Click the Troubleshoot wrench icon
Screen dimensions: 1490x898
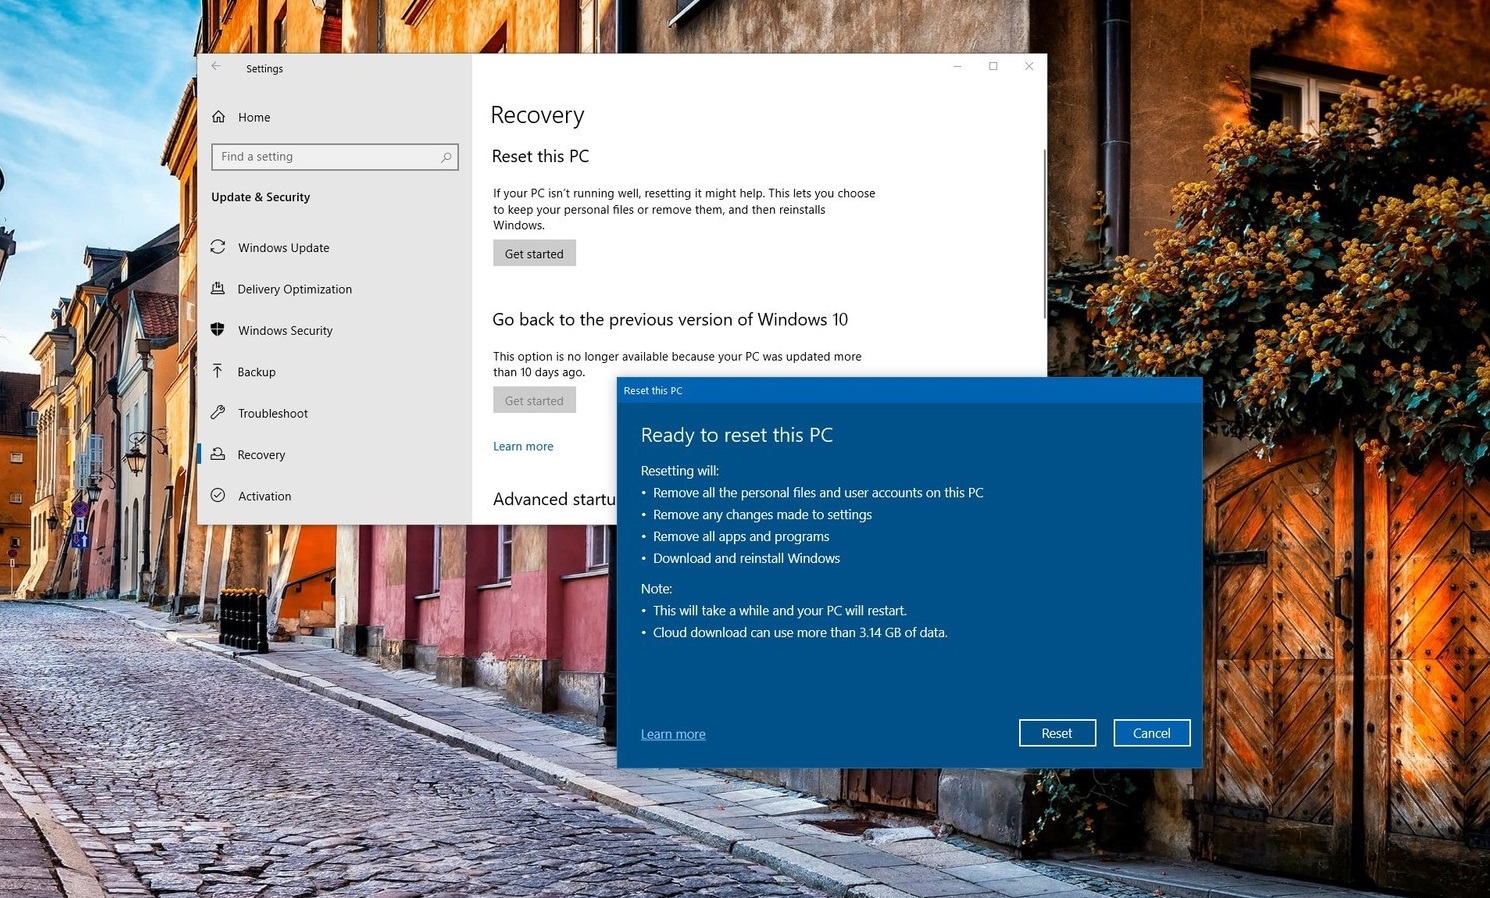pos(218,413)
